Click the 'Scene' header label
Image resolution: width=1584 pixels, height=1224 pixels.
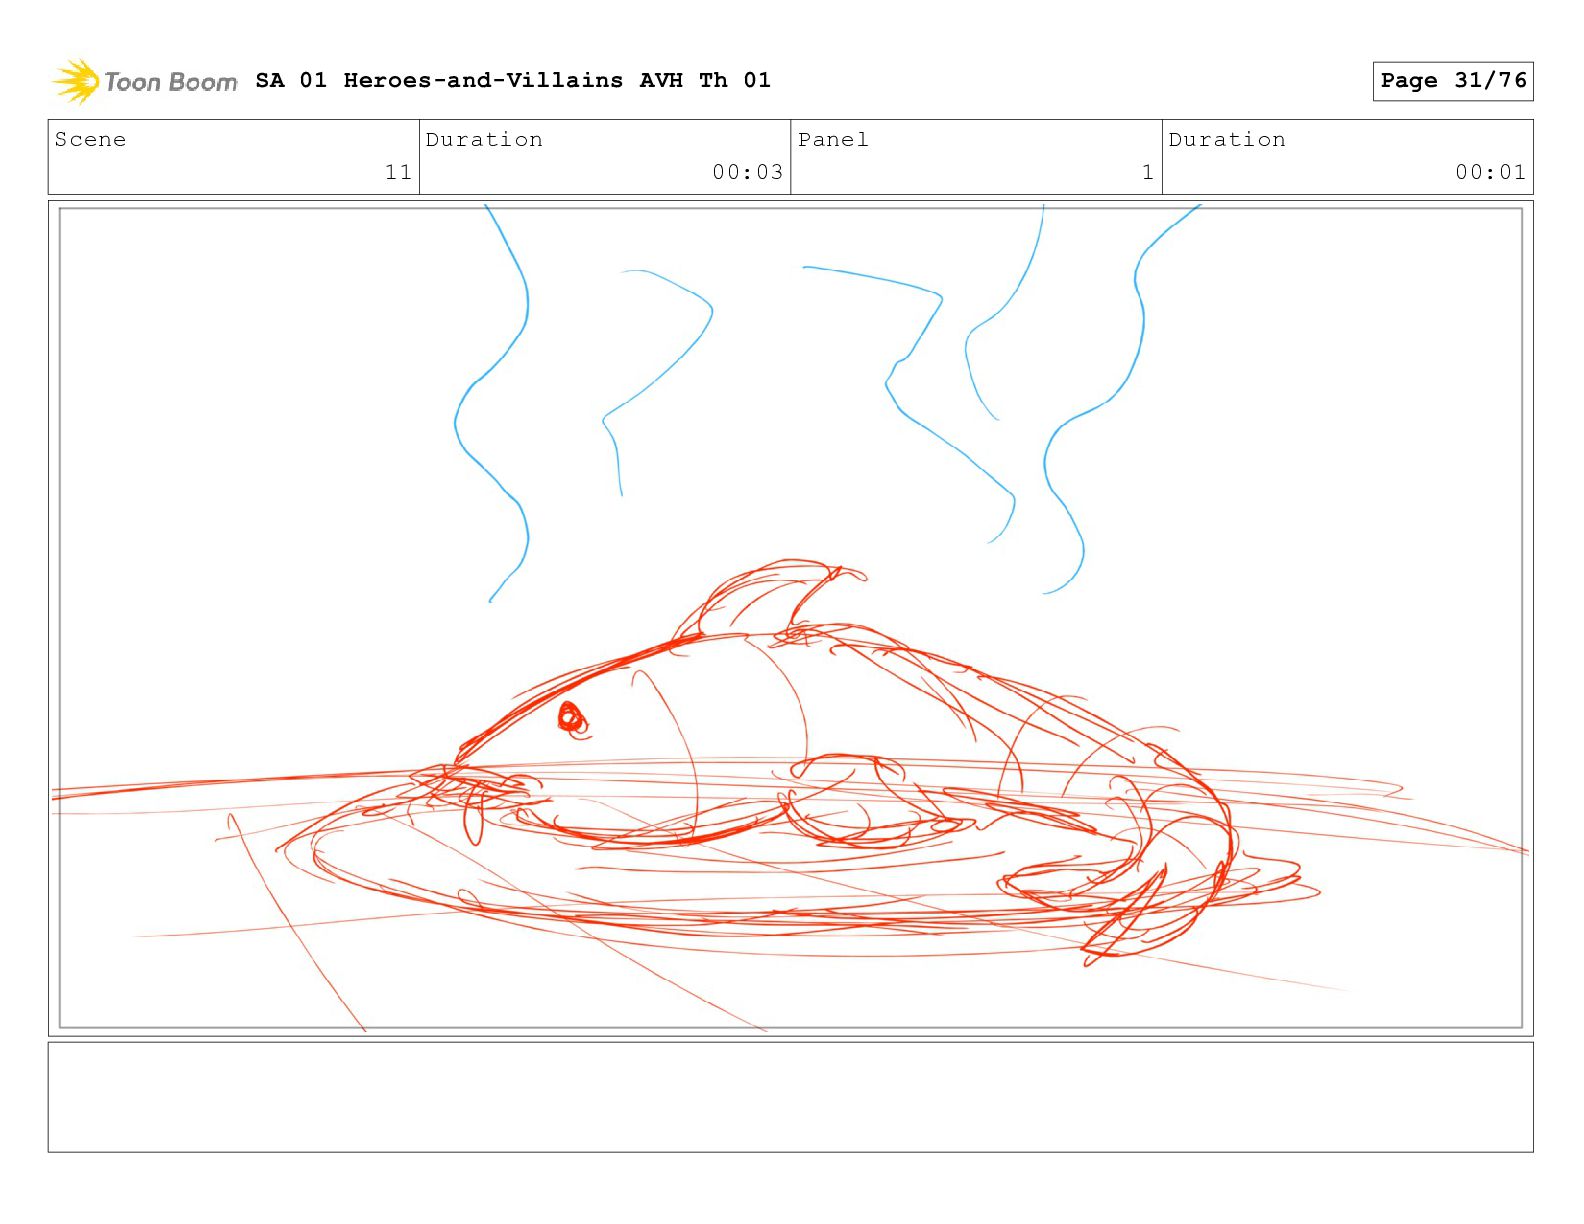tap(91, 140)
